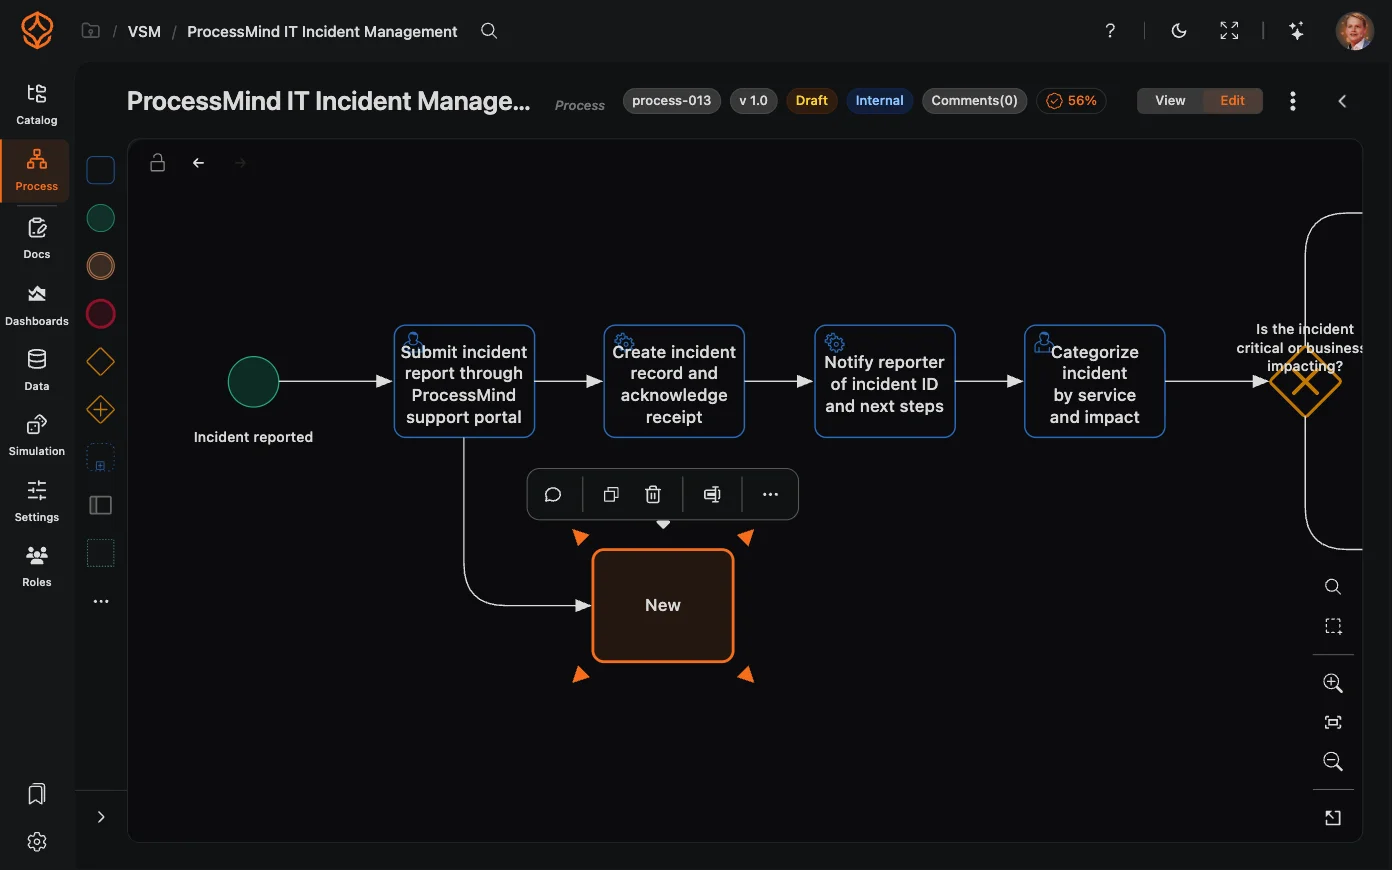Open the Simulation section in sidebar
Image resolution: width=1392 pixels, height=870 pixels.
tap(37, 436)
